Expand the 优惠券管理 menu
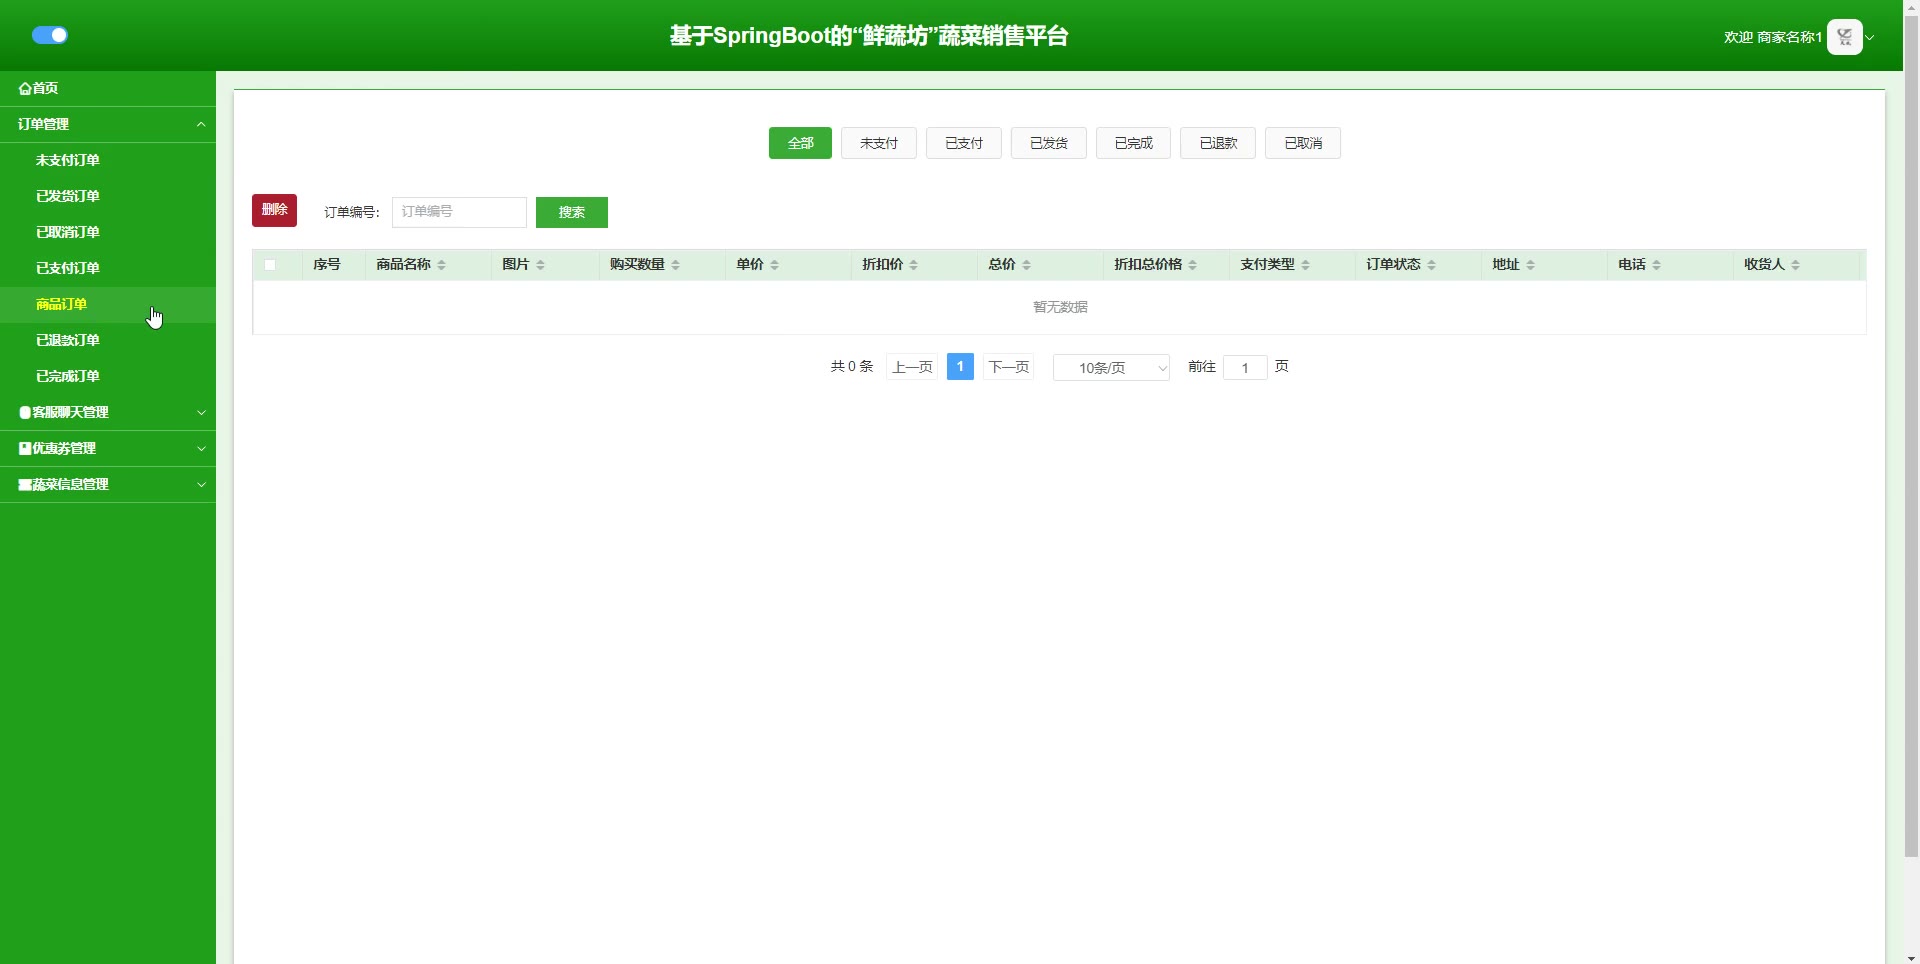Image resolution: width=1920 pixels, height=964 pixels. click(x=108, y=448)
